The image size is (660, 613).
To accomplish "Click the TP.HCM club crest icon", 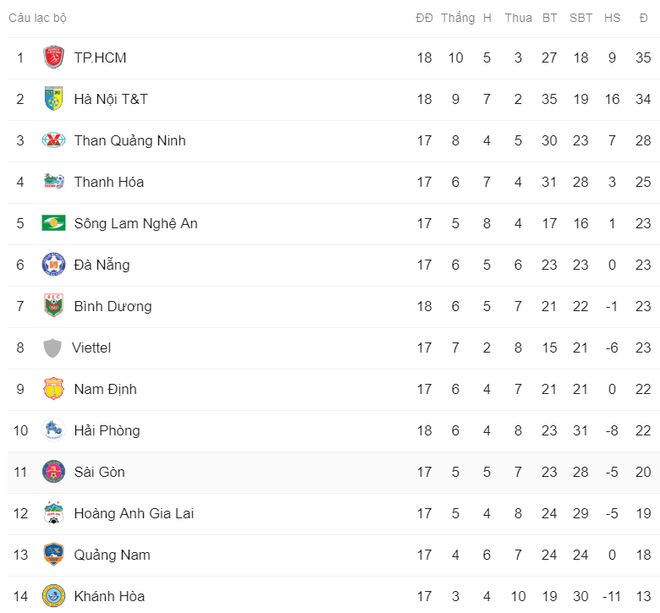I will click(53, 57).
